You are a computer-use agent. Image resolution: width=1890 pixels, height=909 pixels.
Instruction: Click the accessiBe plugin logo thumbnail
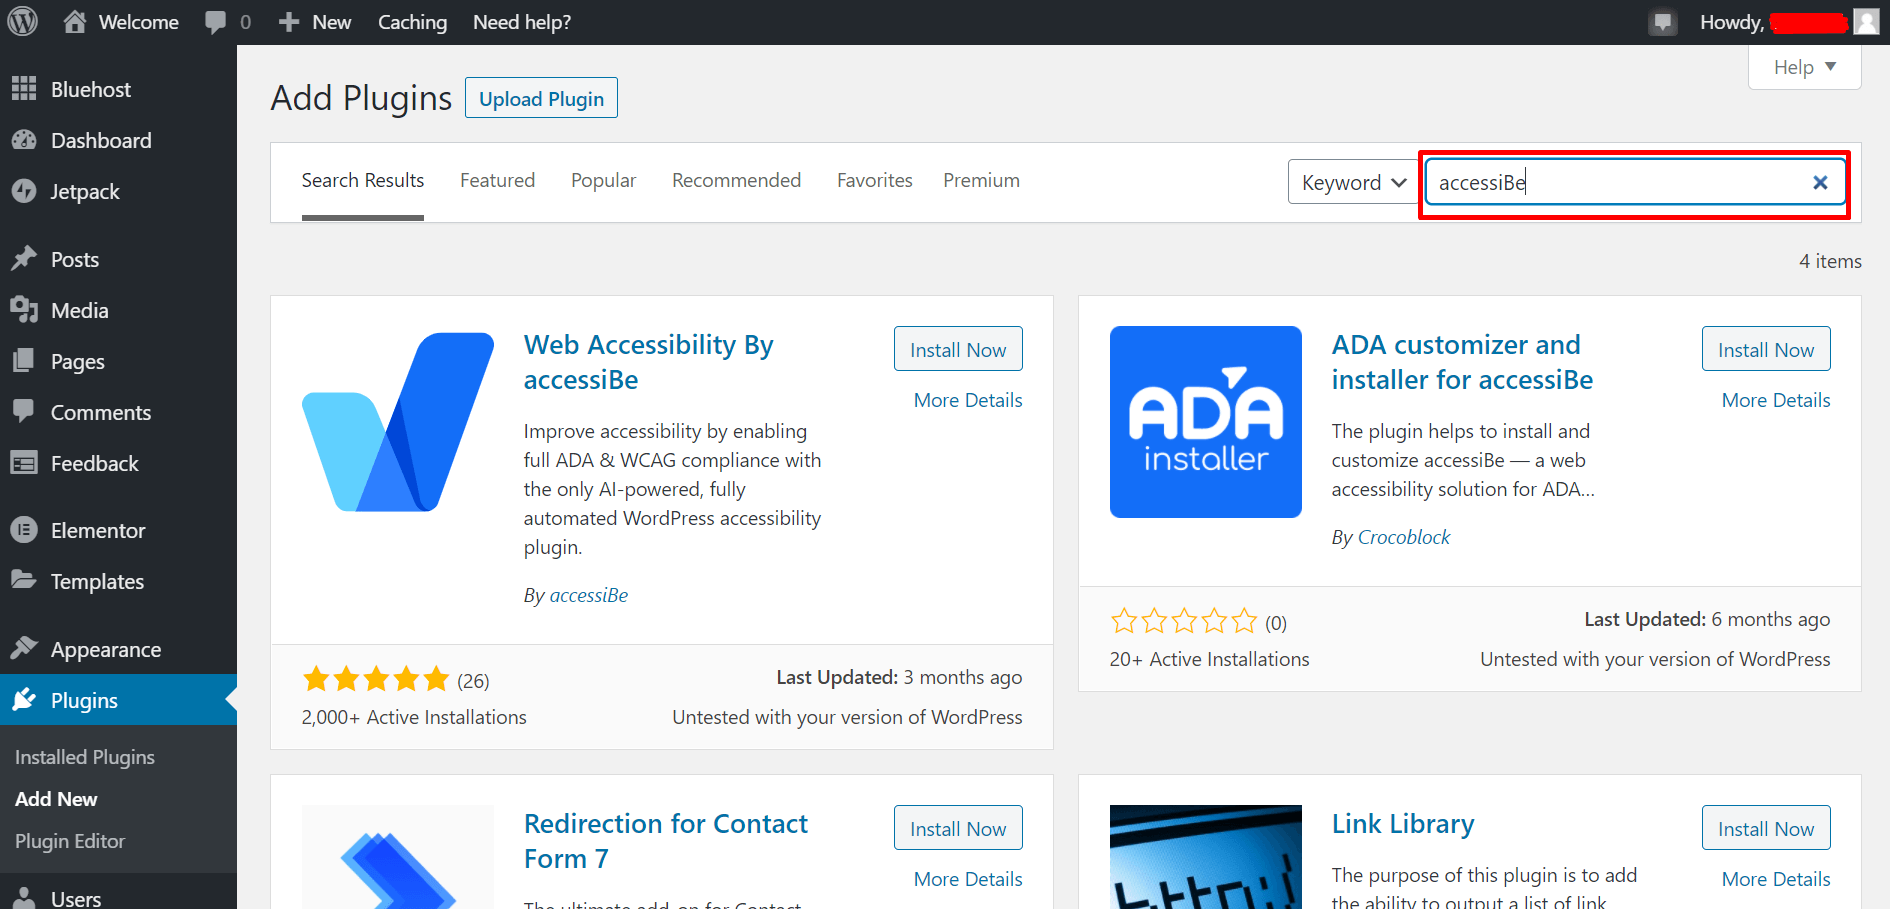[398, 422]
